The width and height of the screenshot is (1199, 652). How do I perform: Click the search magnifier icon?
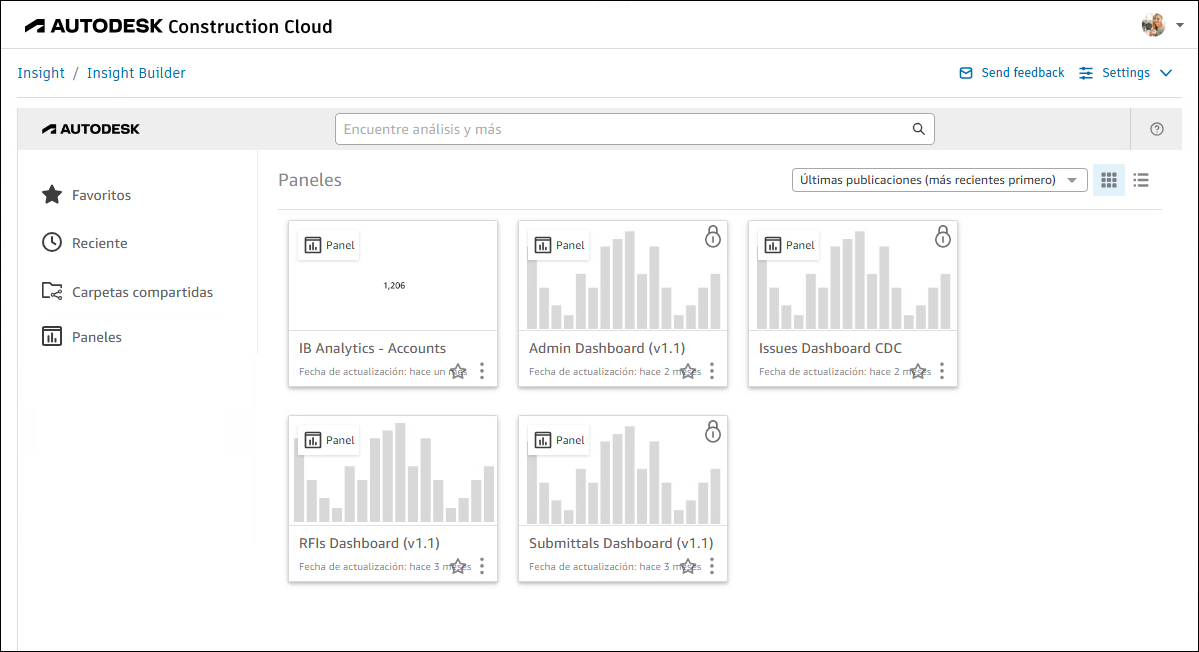[918, 129]
